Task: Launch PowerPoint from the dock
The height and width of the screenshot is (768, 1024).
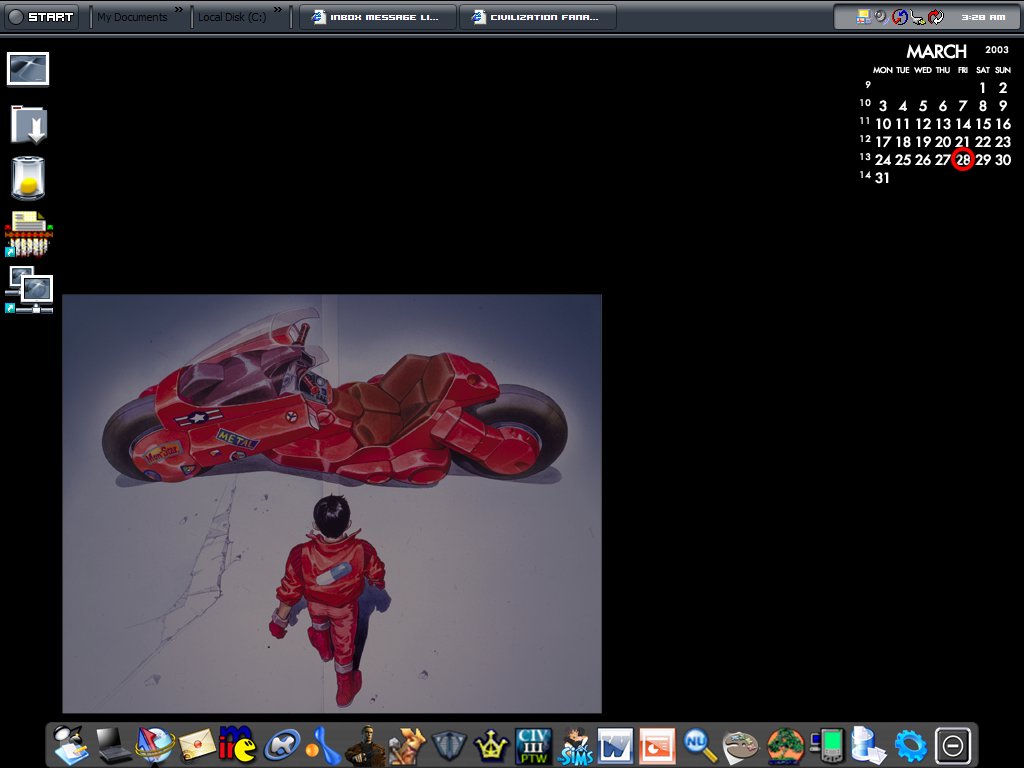Action: 656,746
